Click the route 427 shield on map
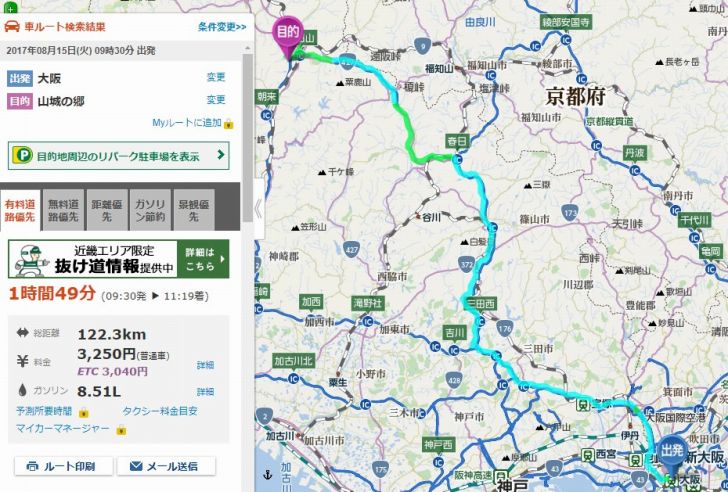The height and width of the screenshot is (492, 728). click(352, 249)
